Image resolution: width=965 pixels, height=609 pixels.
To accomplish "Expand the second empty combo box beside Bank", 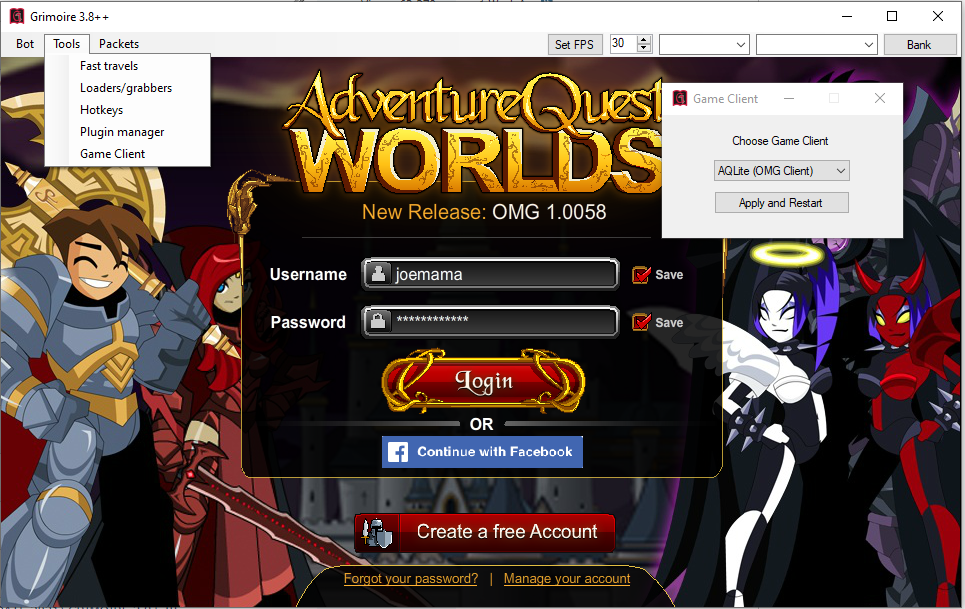I will click(x=816, y=44).
